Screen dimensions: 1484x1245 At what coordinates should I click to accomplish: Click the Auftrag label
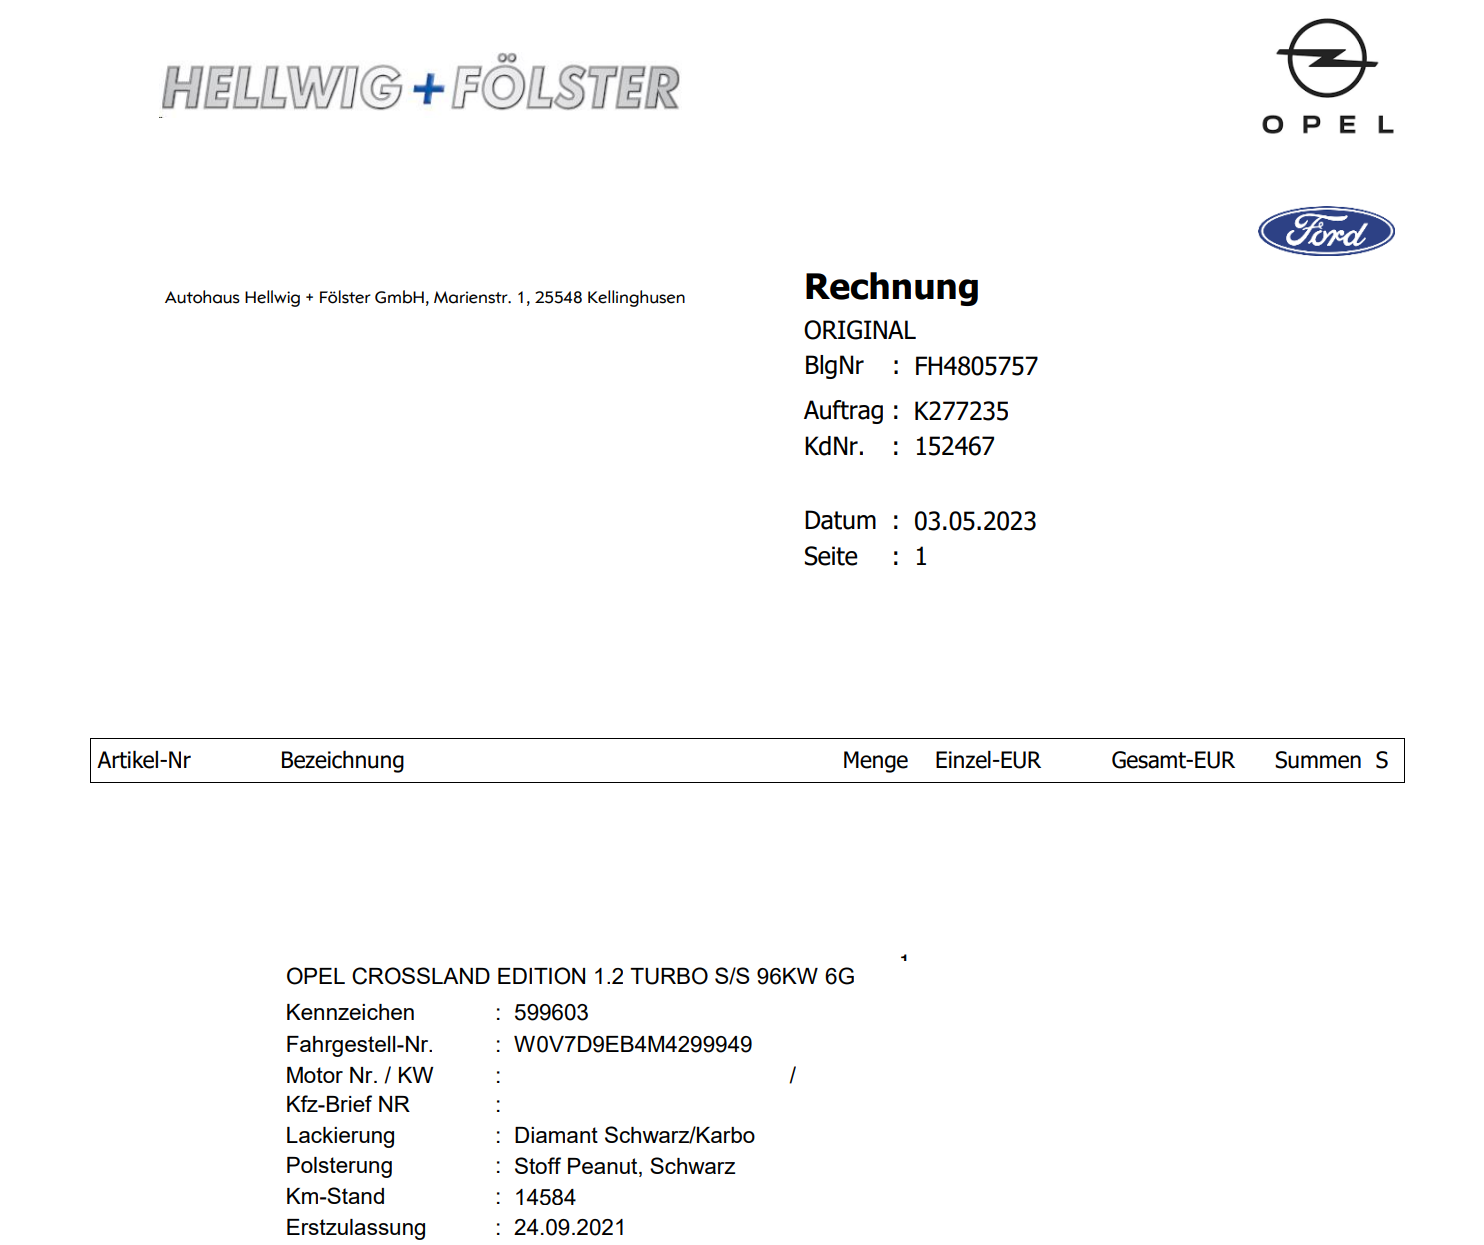[x=844, y=411]
